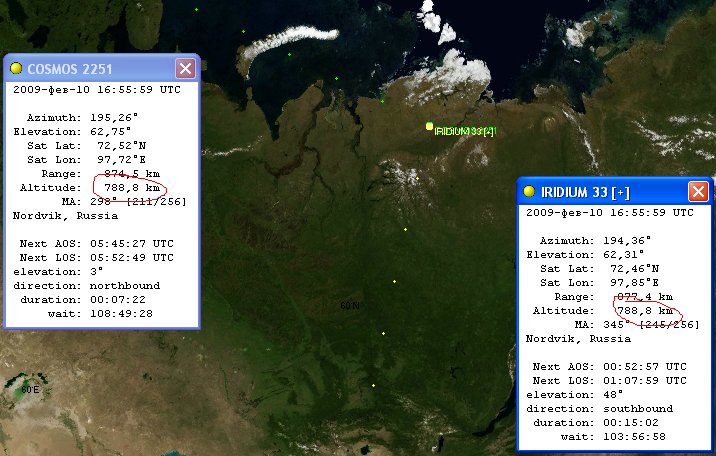Click the 60E longitude label on map

tap(30, 388)
